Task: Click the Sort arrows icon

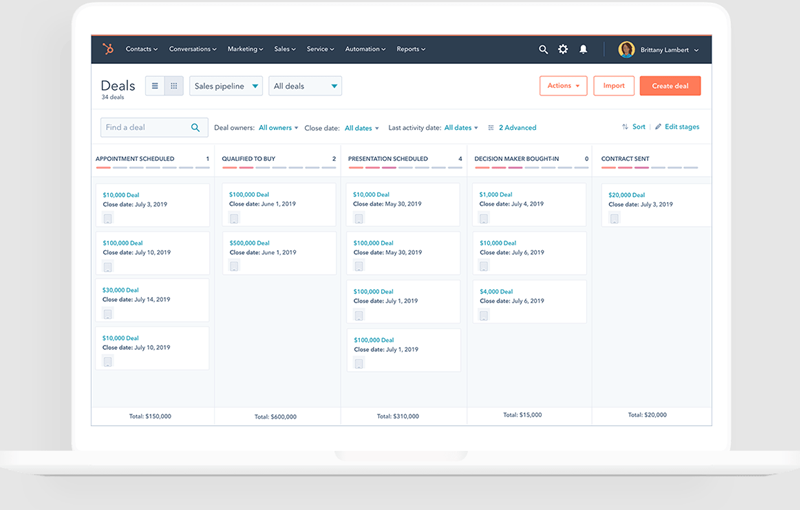Action: pyautogui.click(x=625, y=127)
